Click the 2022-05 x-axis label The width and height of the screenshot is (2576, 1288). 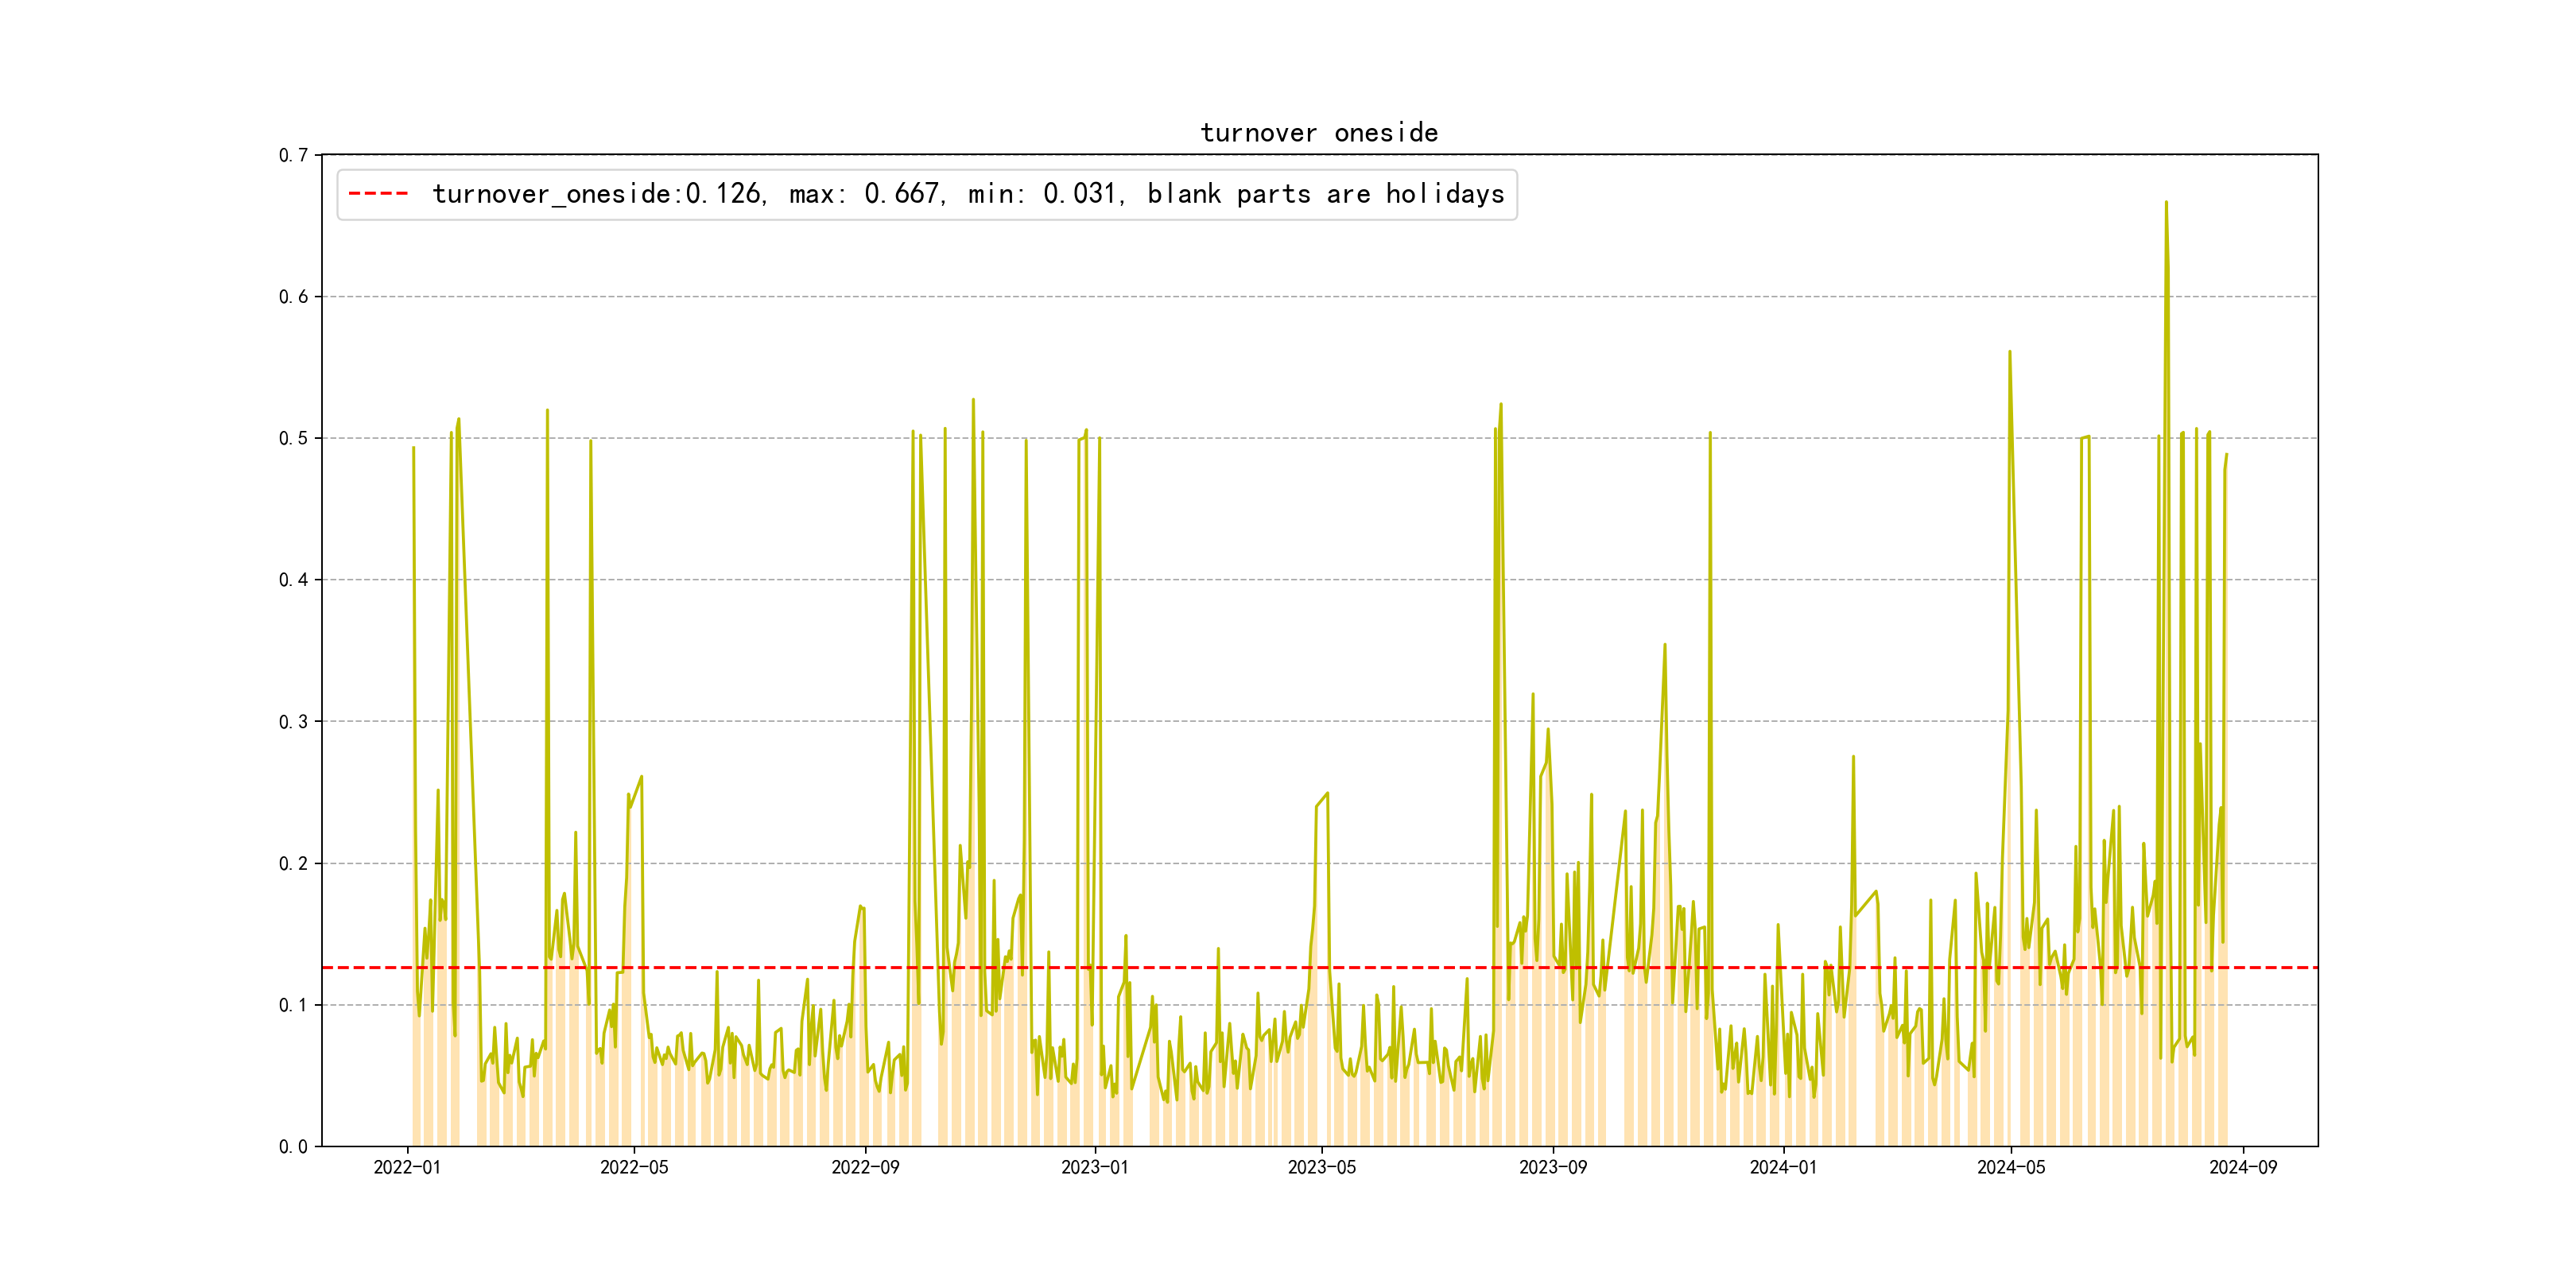pos(634,1167)
